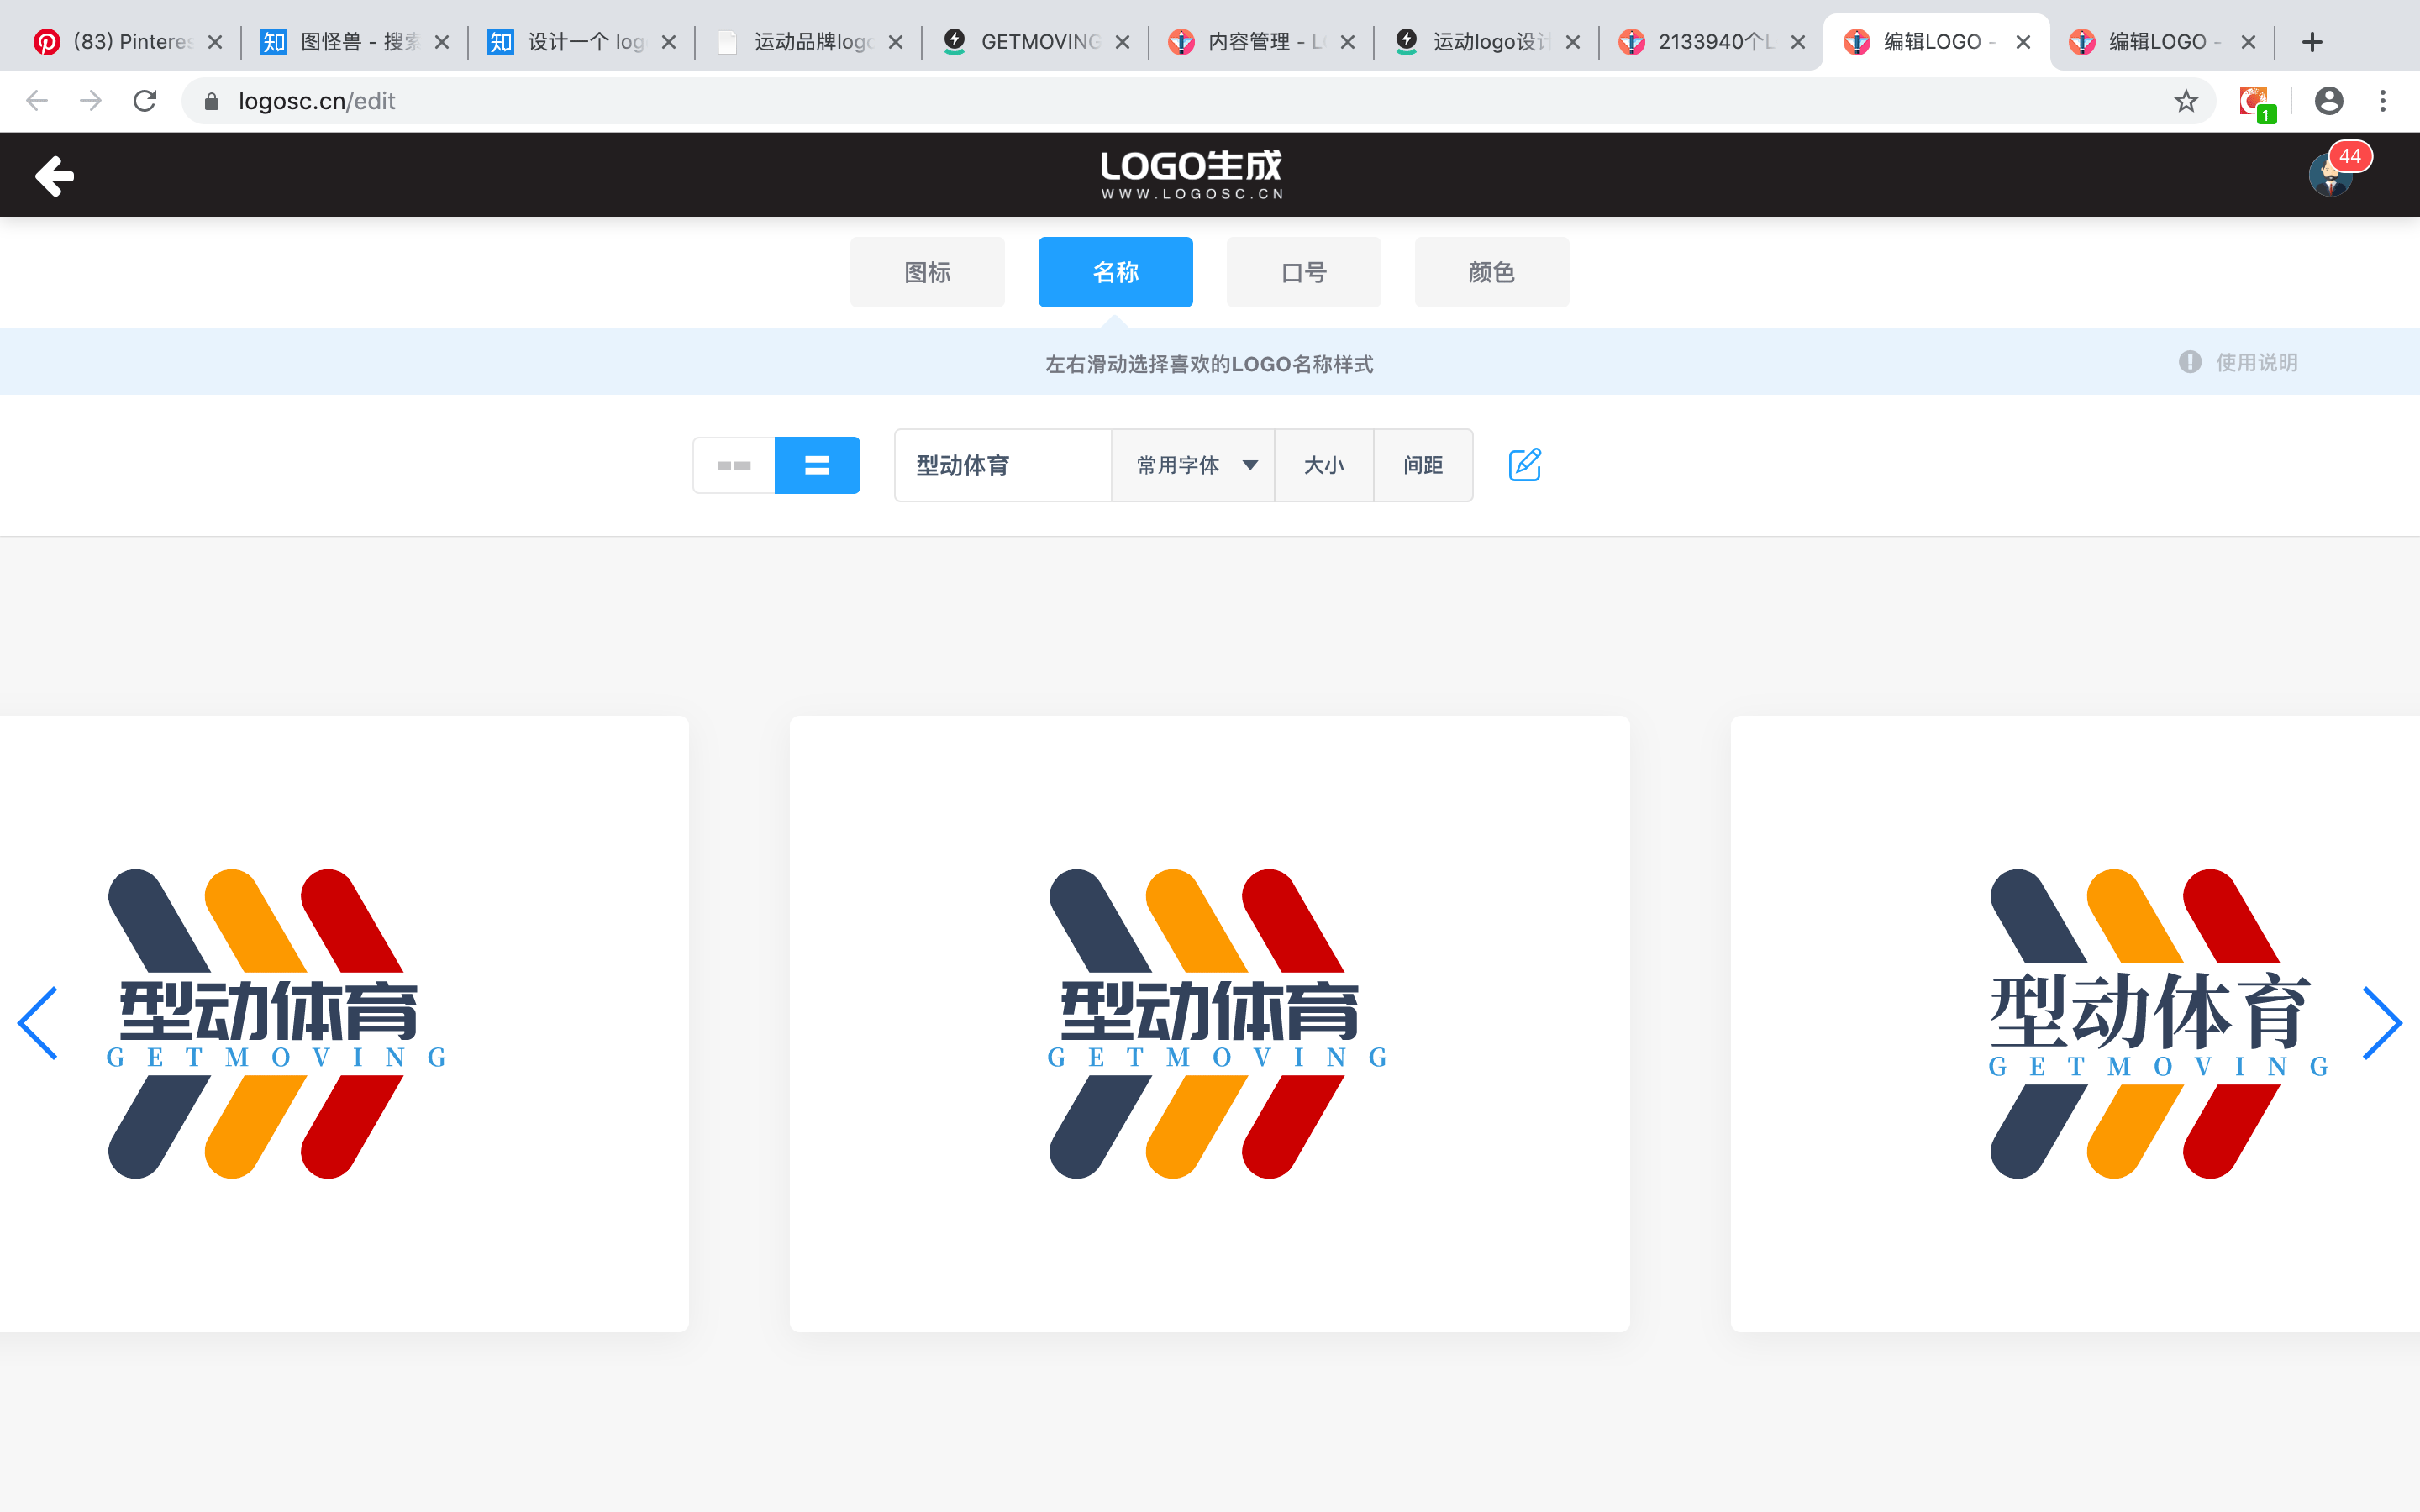Click the browser forward button

91,101
